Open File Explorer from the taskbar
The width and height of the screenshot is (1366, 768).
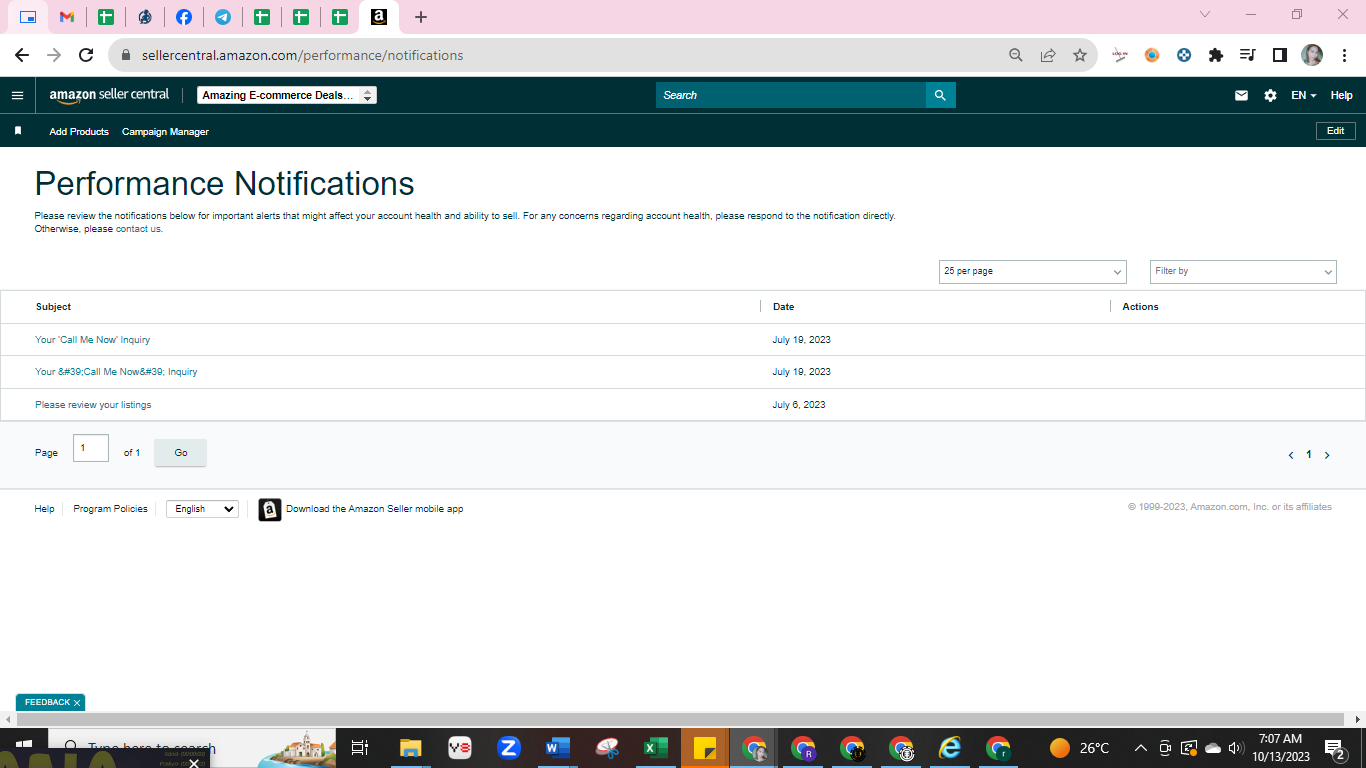(410, 748)
